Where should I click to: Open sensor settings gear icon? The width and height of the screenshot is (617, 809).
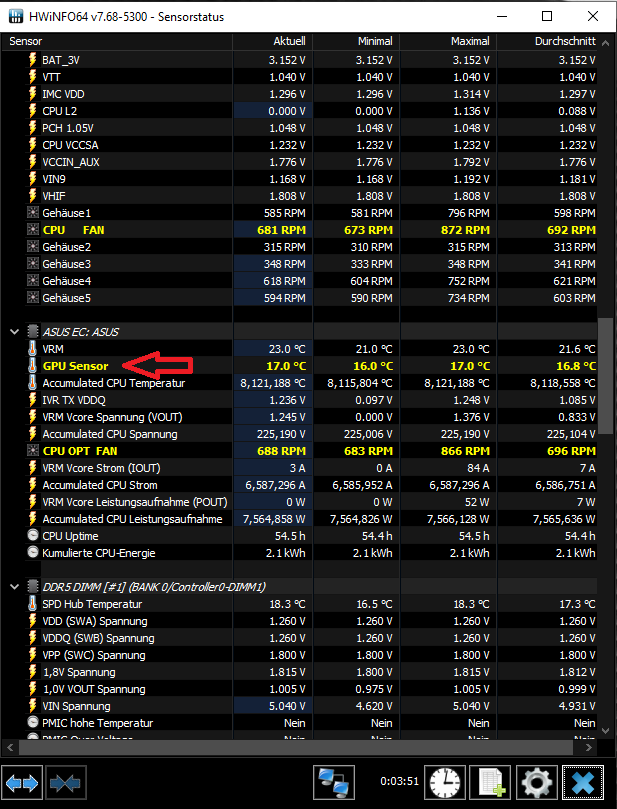[537, 783]
